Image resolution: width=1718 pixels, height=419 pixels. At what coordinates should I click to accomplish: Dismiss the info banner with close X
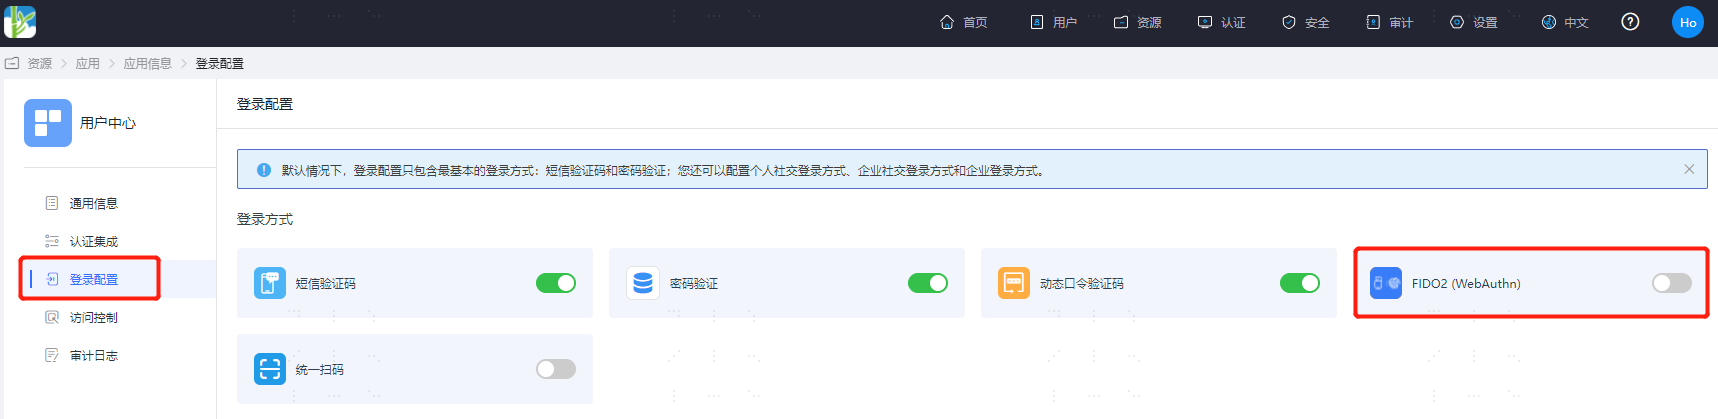point(1689,169)
